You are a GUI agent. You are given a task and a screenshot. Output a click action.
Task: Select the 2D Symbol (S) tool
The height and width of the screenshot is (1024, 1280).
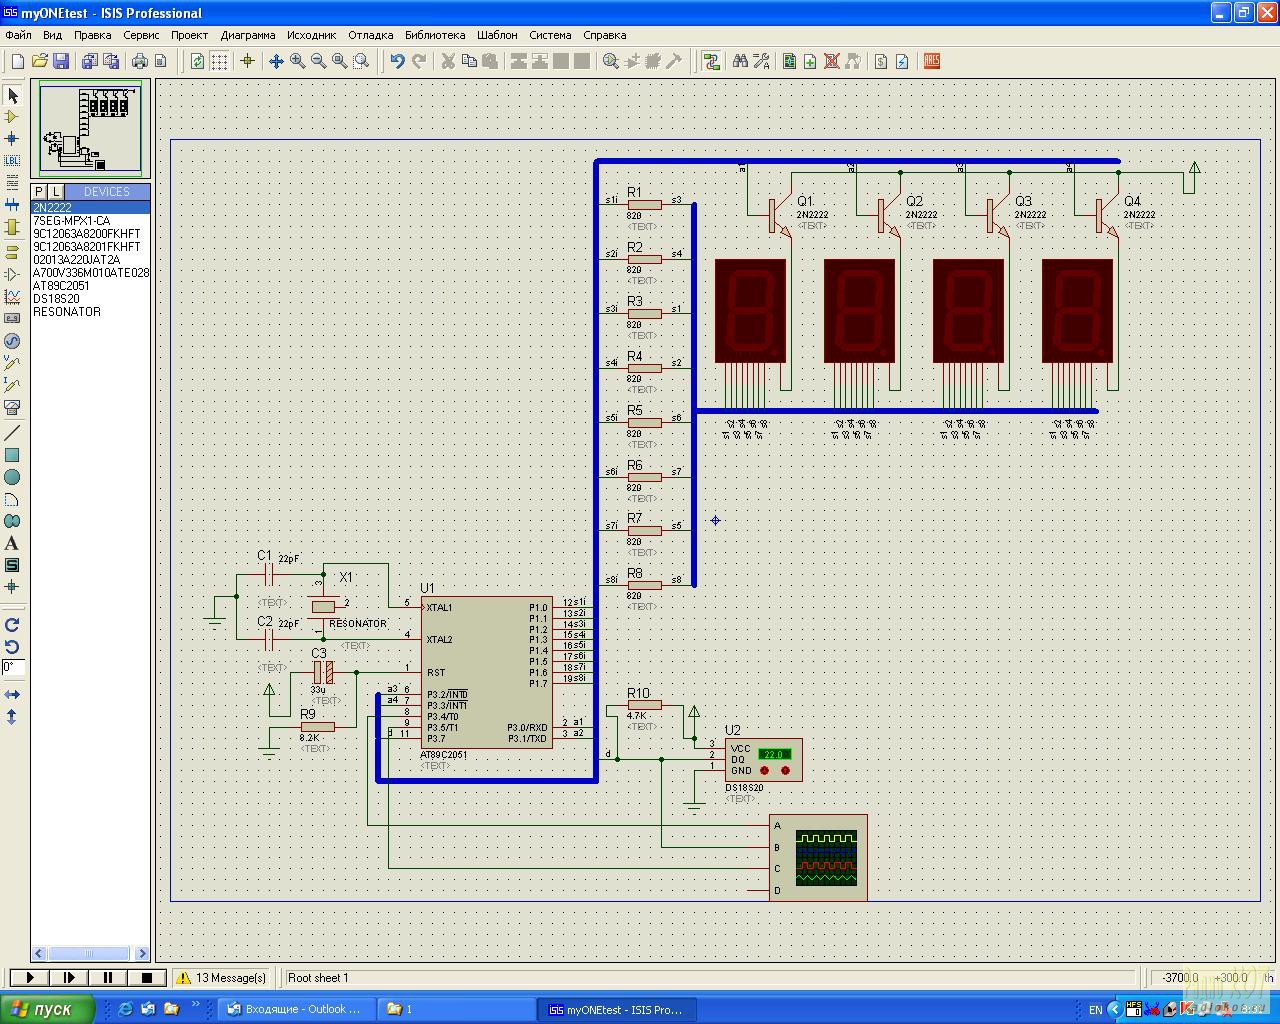12,565
